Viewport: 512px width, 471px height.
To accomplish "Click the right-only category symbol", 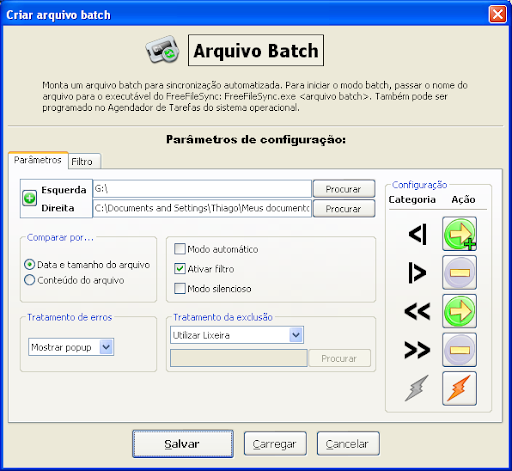I will [x=417, y=273].
